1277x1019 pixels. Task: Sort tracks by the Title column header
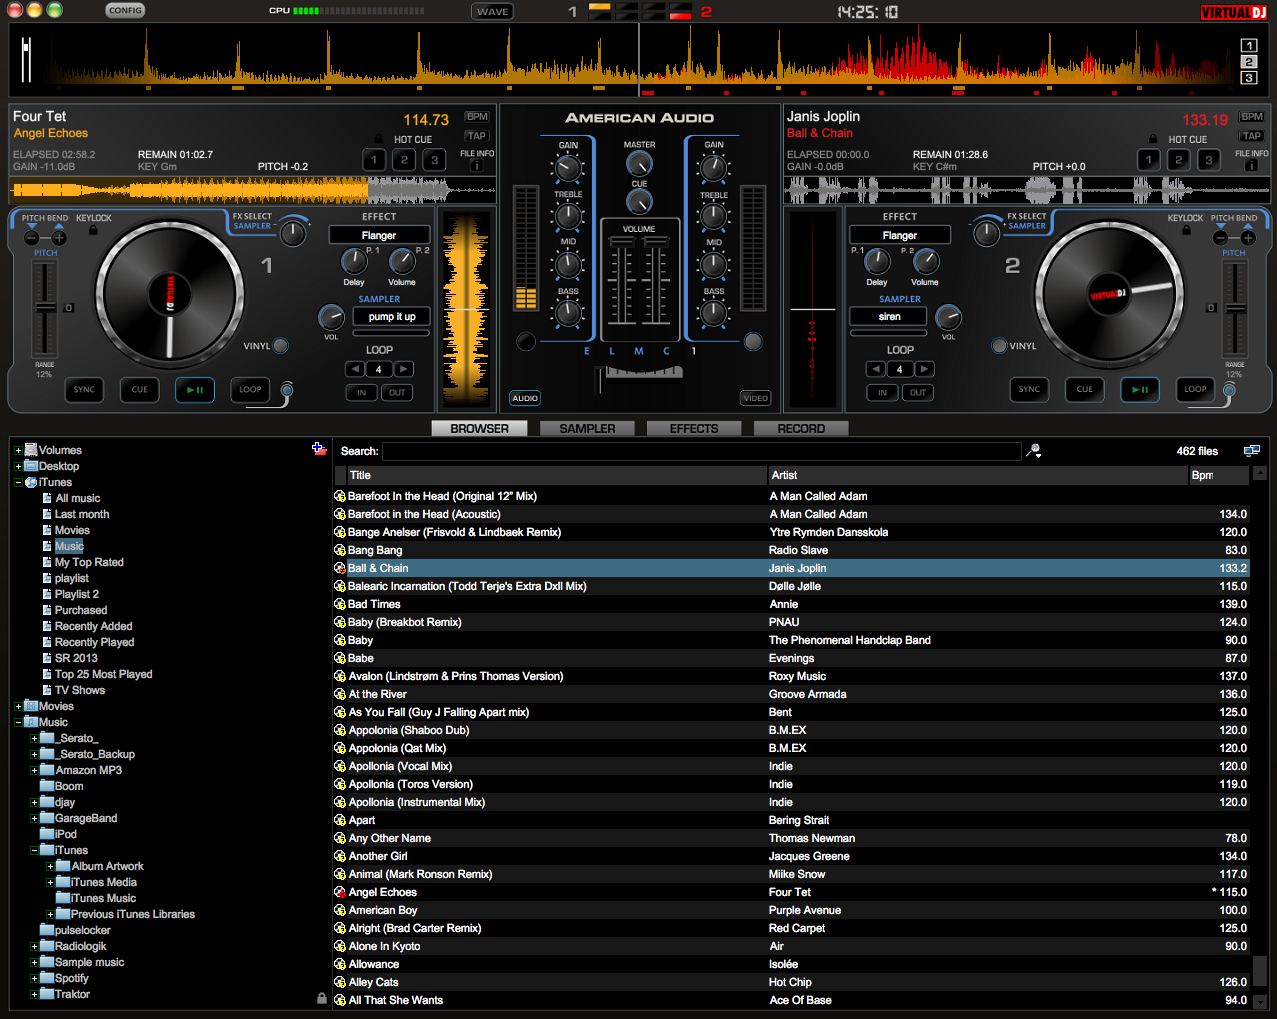[557, 475]
